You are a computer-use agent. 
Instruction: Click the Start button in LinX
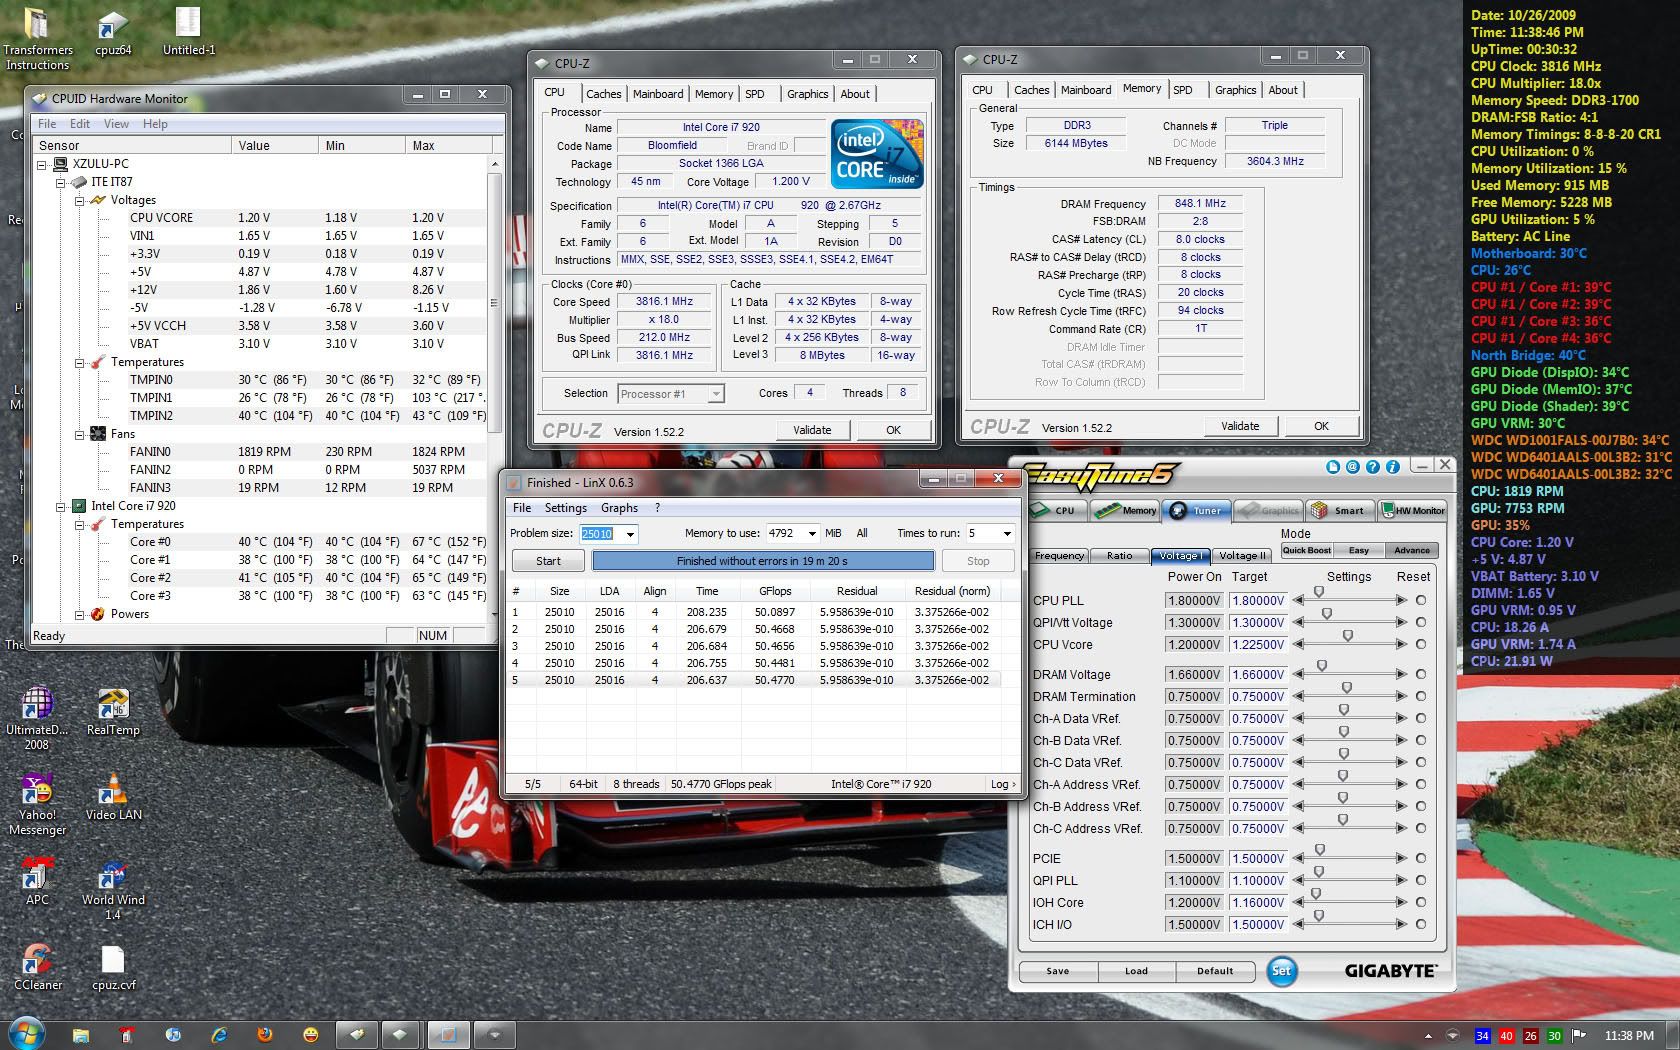pos(548,561)
